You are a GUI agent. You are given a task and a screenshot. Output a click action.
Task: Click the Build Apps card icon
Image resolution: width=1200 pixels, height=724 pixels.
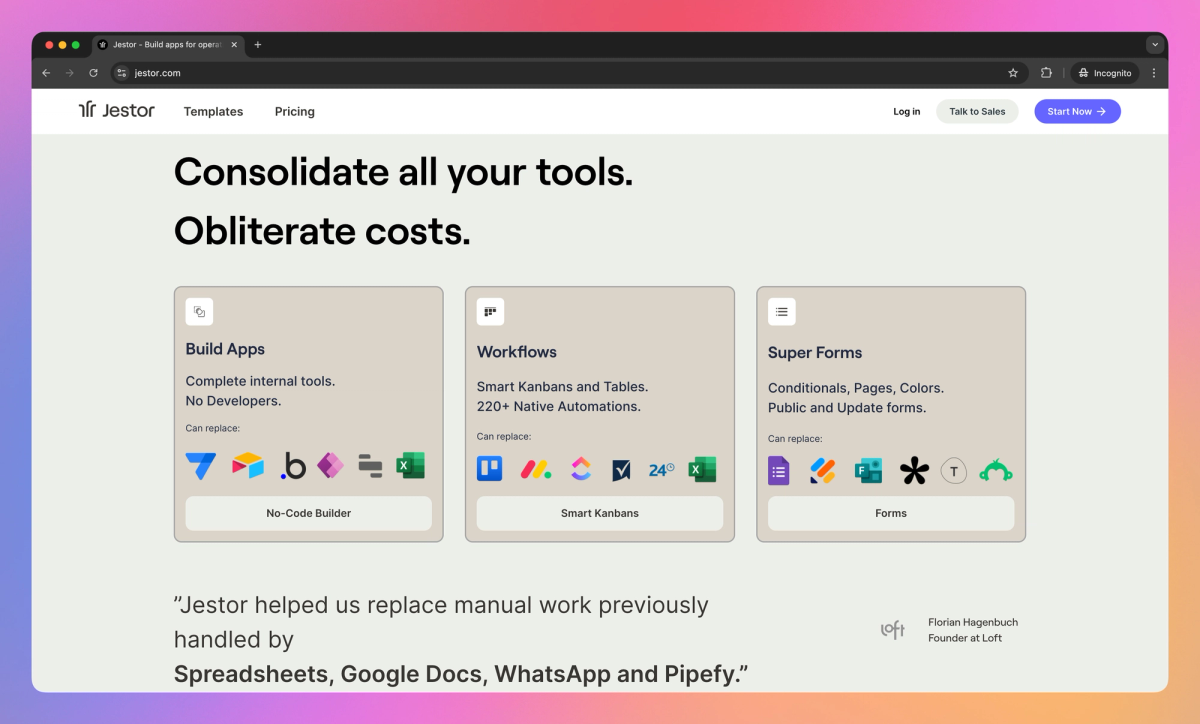[x=199, y=312]
